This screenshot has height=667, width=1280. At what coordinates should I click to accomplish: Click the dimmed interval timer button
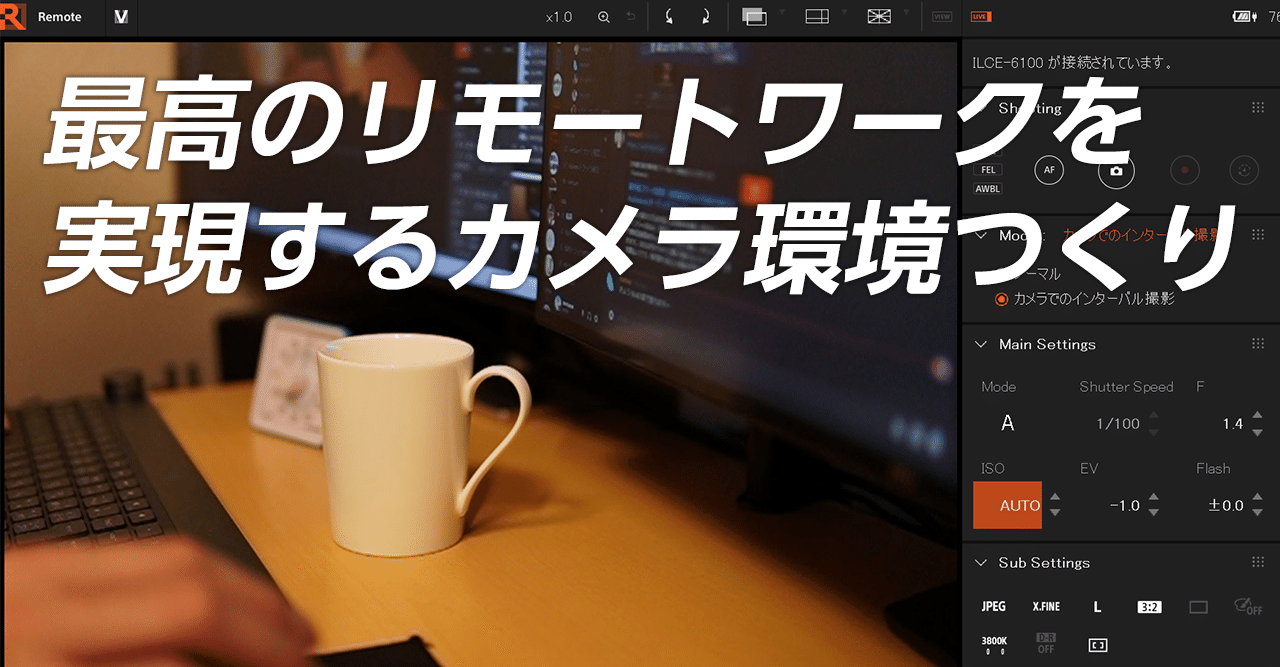click(1244, 170)
